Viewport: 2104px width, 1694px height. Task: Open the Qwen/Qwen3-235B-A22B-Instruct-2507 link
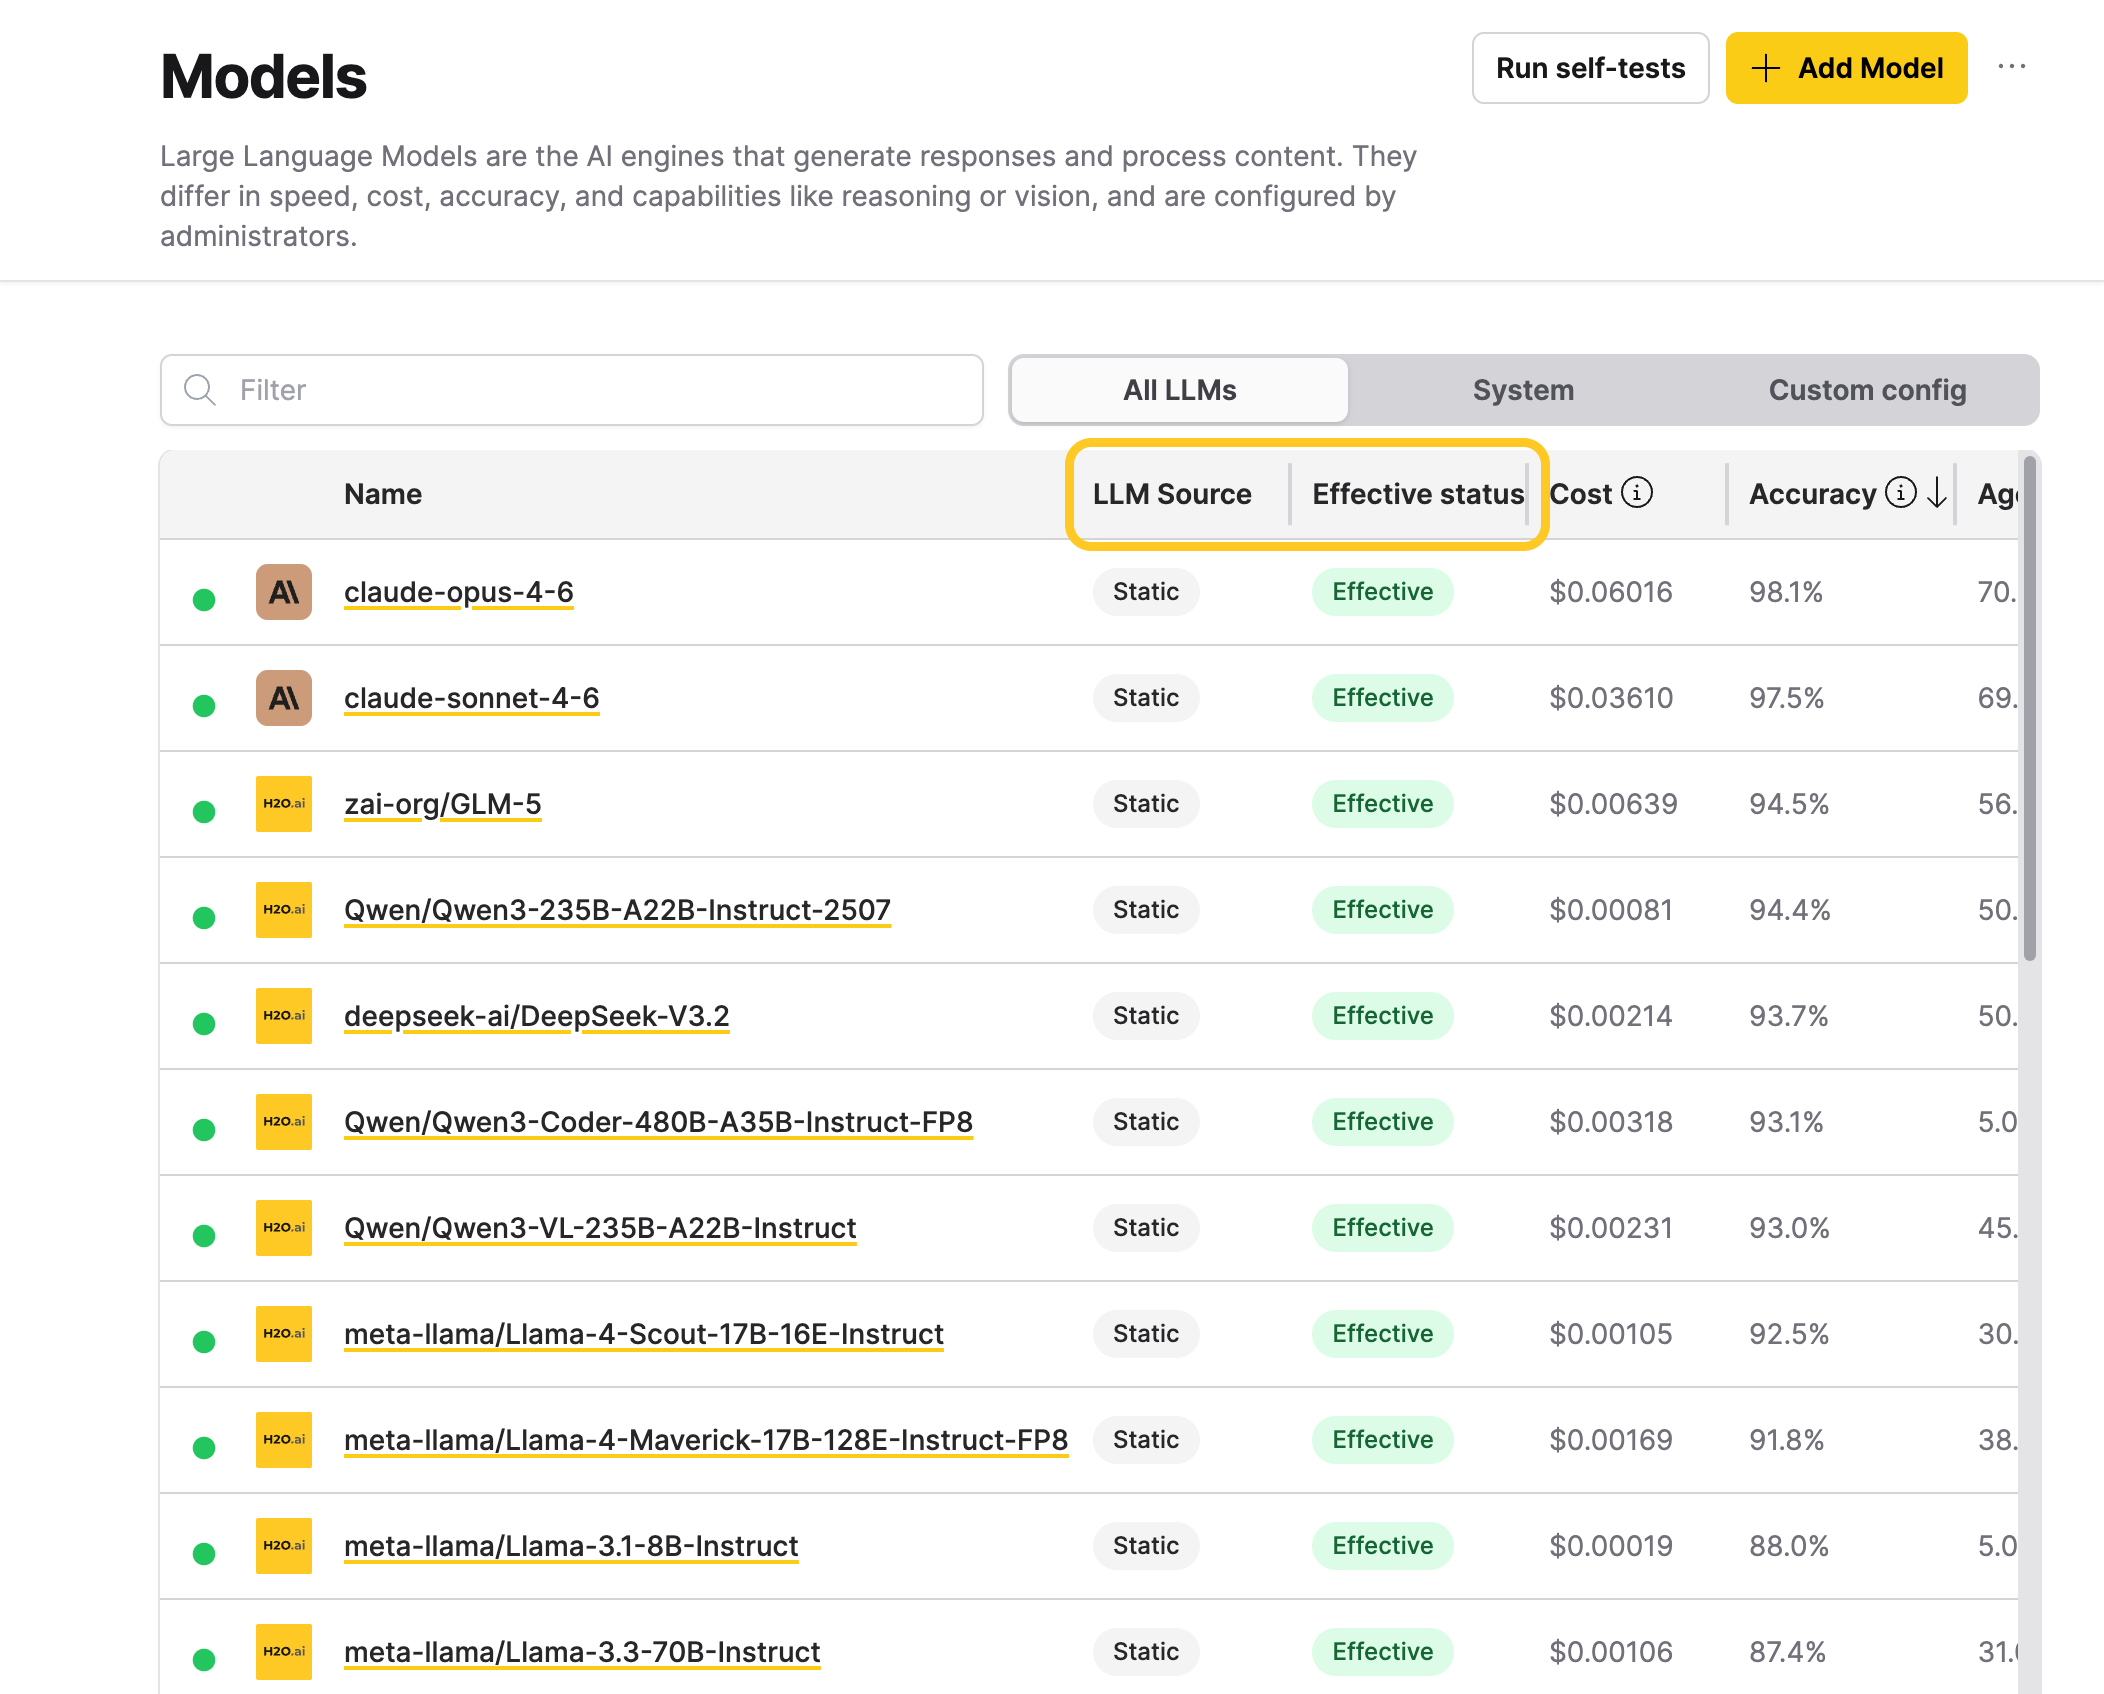pyautogui.click(x=617, y=910)
